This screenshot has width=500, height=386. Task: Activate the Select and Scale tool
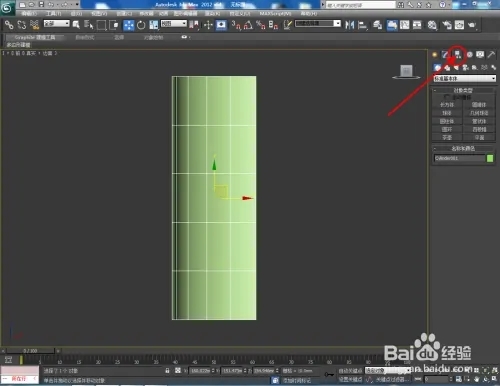(154, 25)
